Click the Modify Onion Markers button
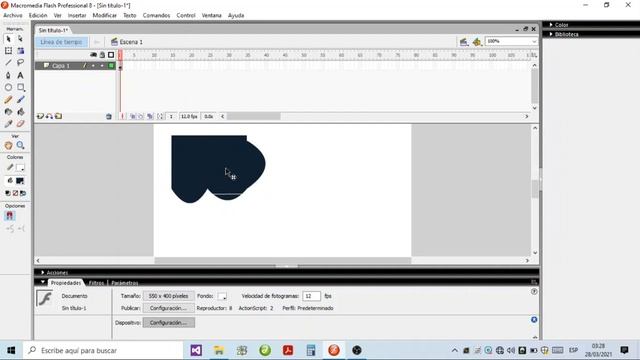 click(160, 117)
